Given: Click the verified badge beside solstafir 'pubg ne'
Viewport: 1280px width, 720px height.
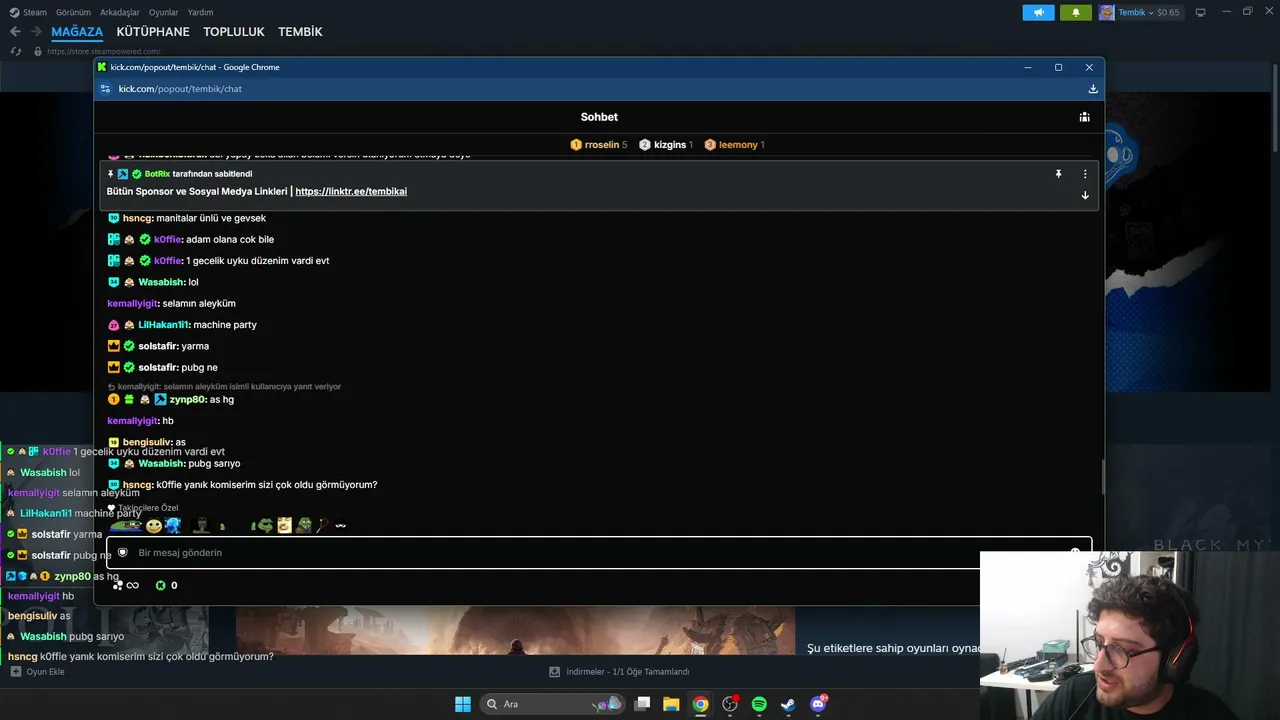Looking at the screenshot, I should (129, 368).
